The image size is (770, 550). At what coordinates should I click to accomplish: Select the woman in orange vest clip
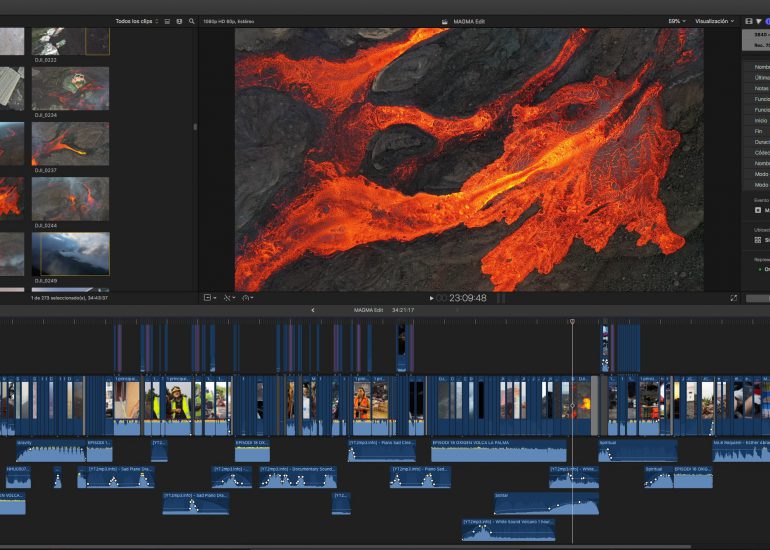[x=361, y=406]
